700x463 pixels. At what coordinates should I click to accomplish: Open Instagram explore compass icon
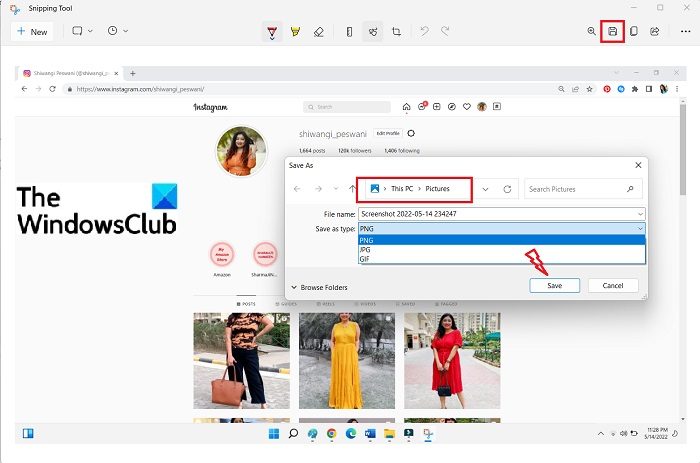pos(452,107)
